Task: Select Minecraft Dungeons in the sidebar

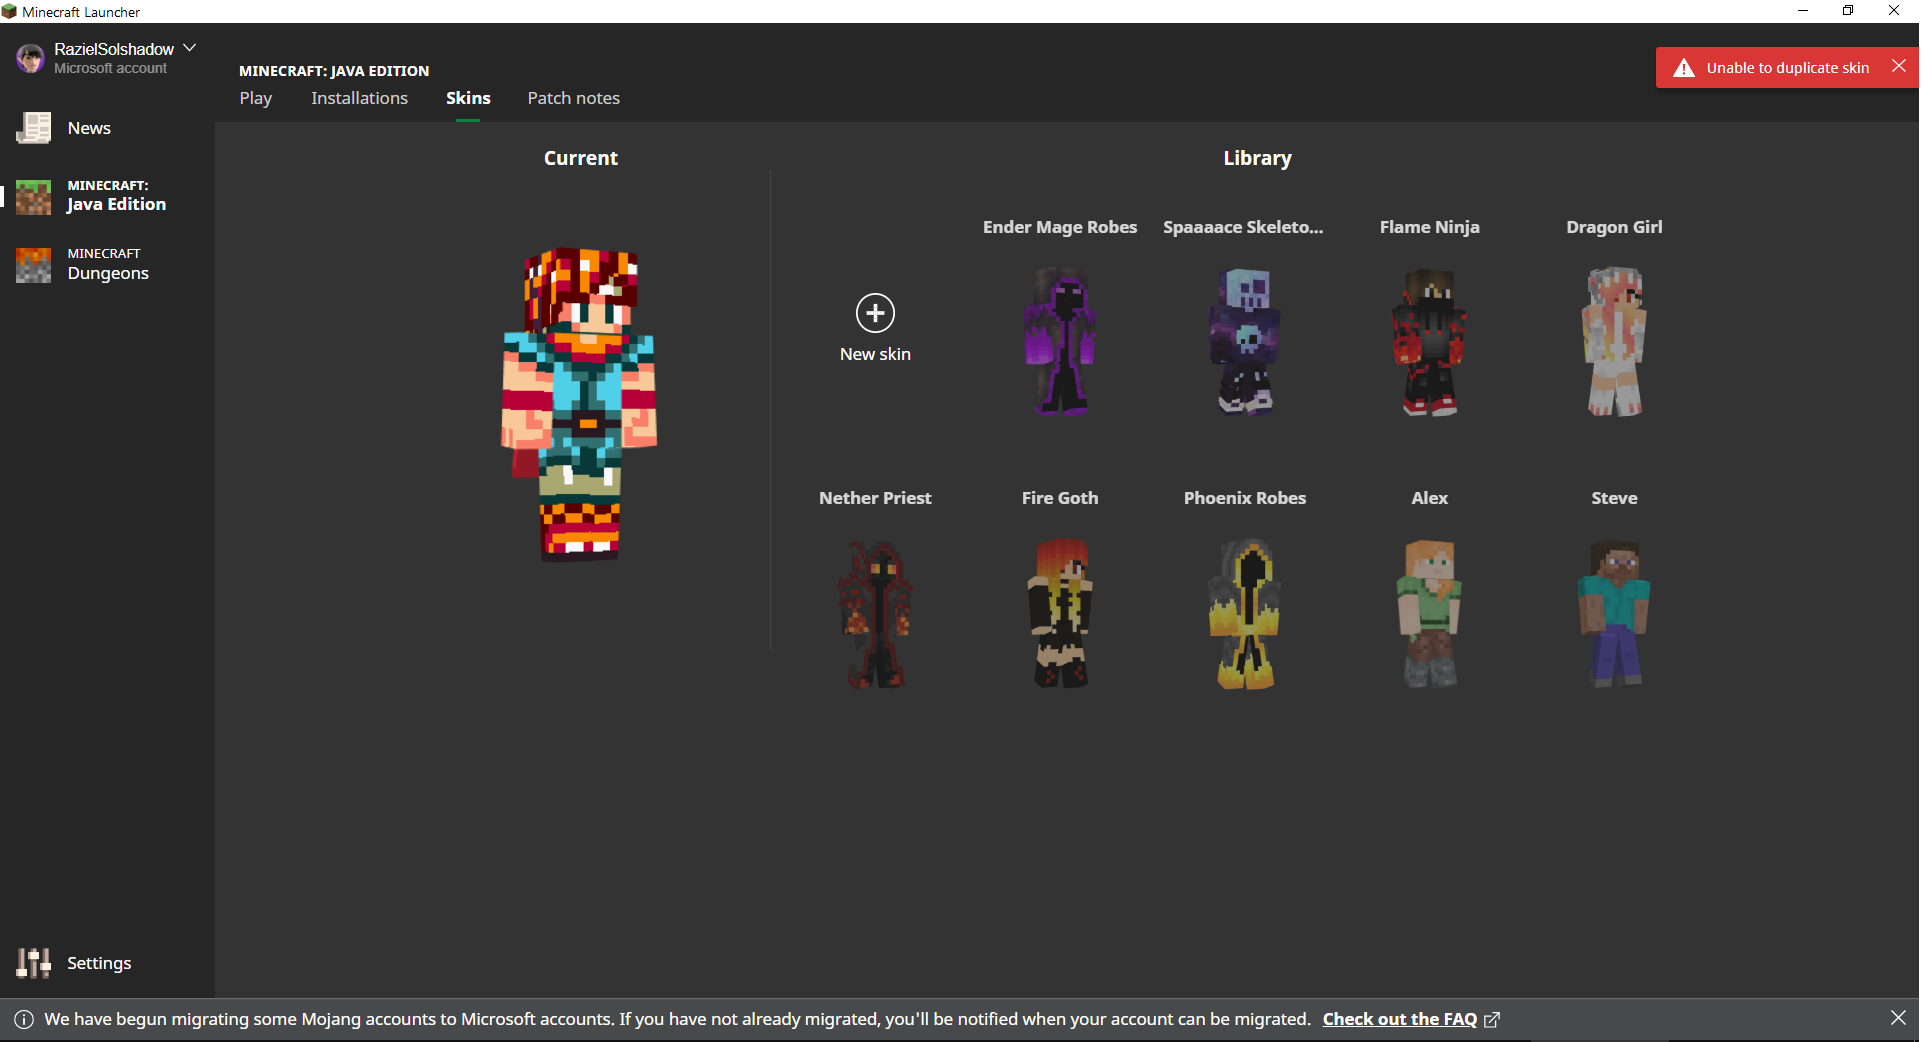Action: [107, 265]
